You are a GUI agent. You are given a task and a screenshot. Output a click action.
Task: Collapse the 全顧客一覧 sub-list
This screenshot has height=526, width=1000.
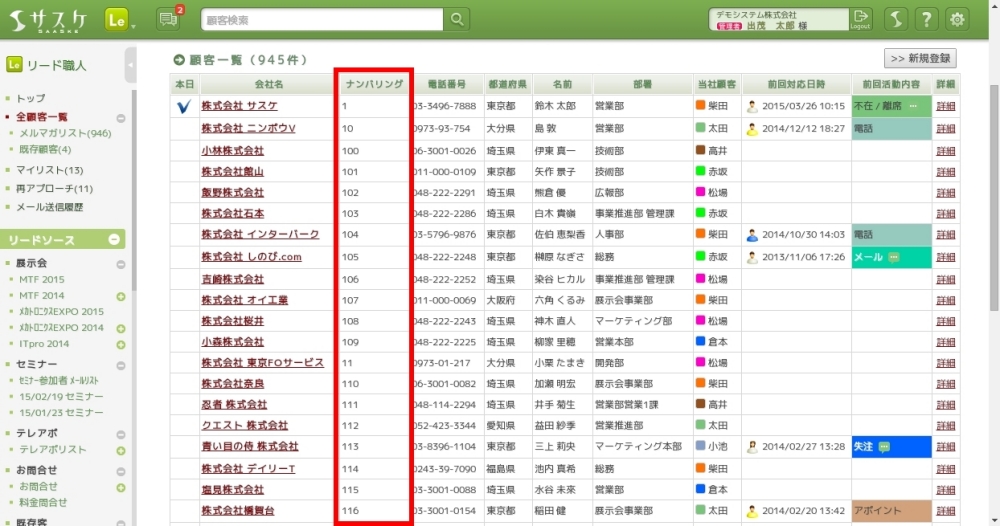point(120,118)
